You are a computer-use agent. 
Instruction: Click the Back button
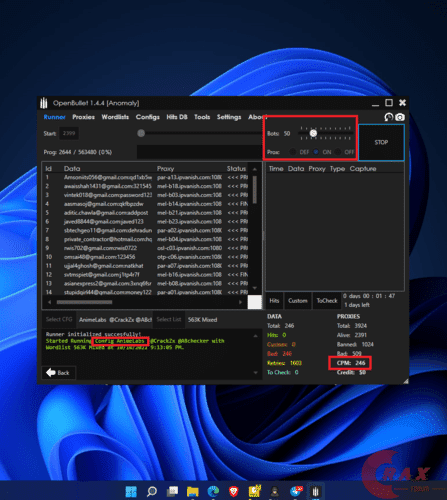pos(58,373)
